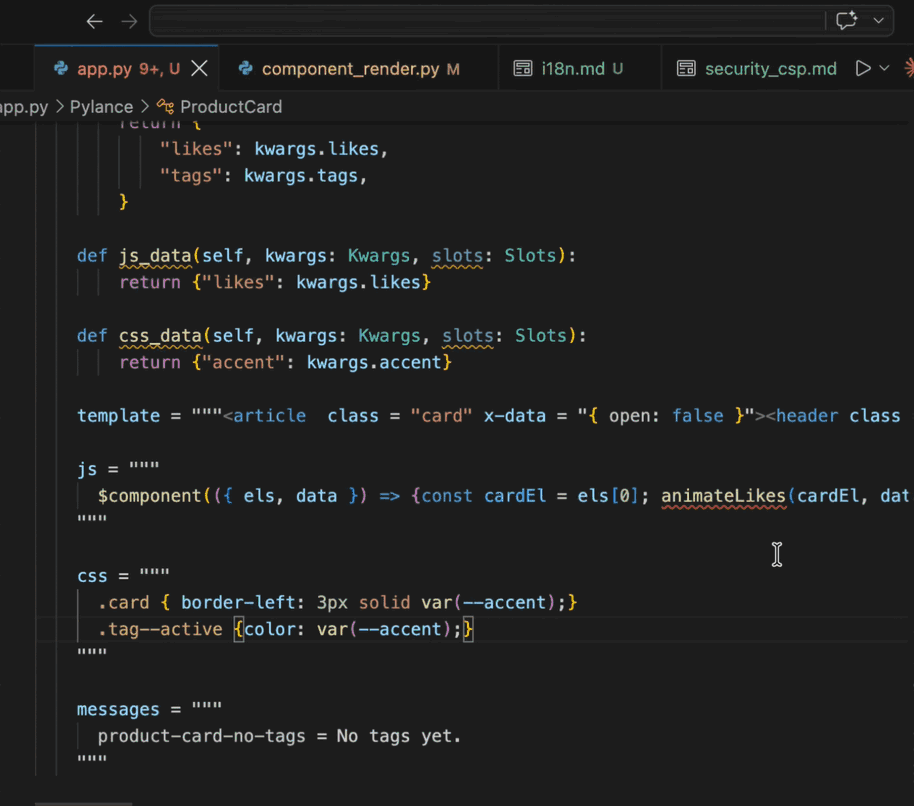Expand the chat dropdown chevron
Image resolution: width=914 pixels, height=806 pixels.
(878, 20)
